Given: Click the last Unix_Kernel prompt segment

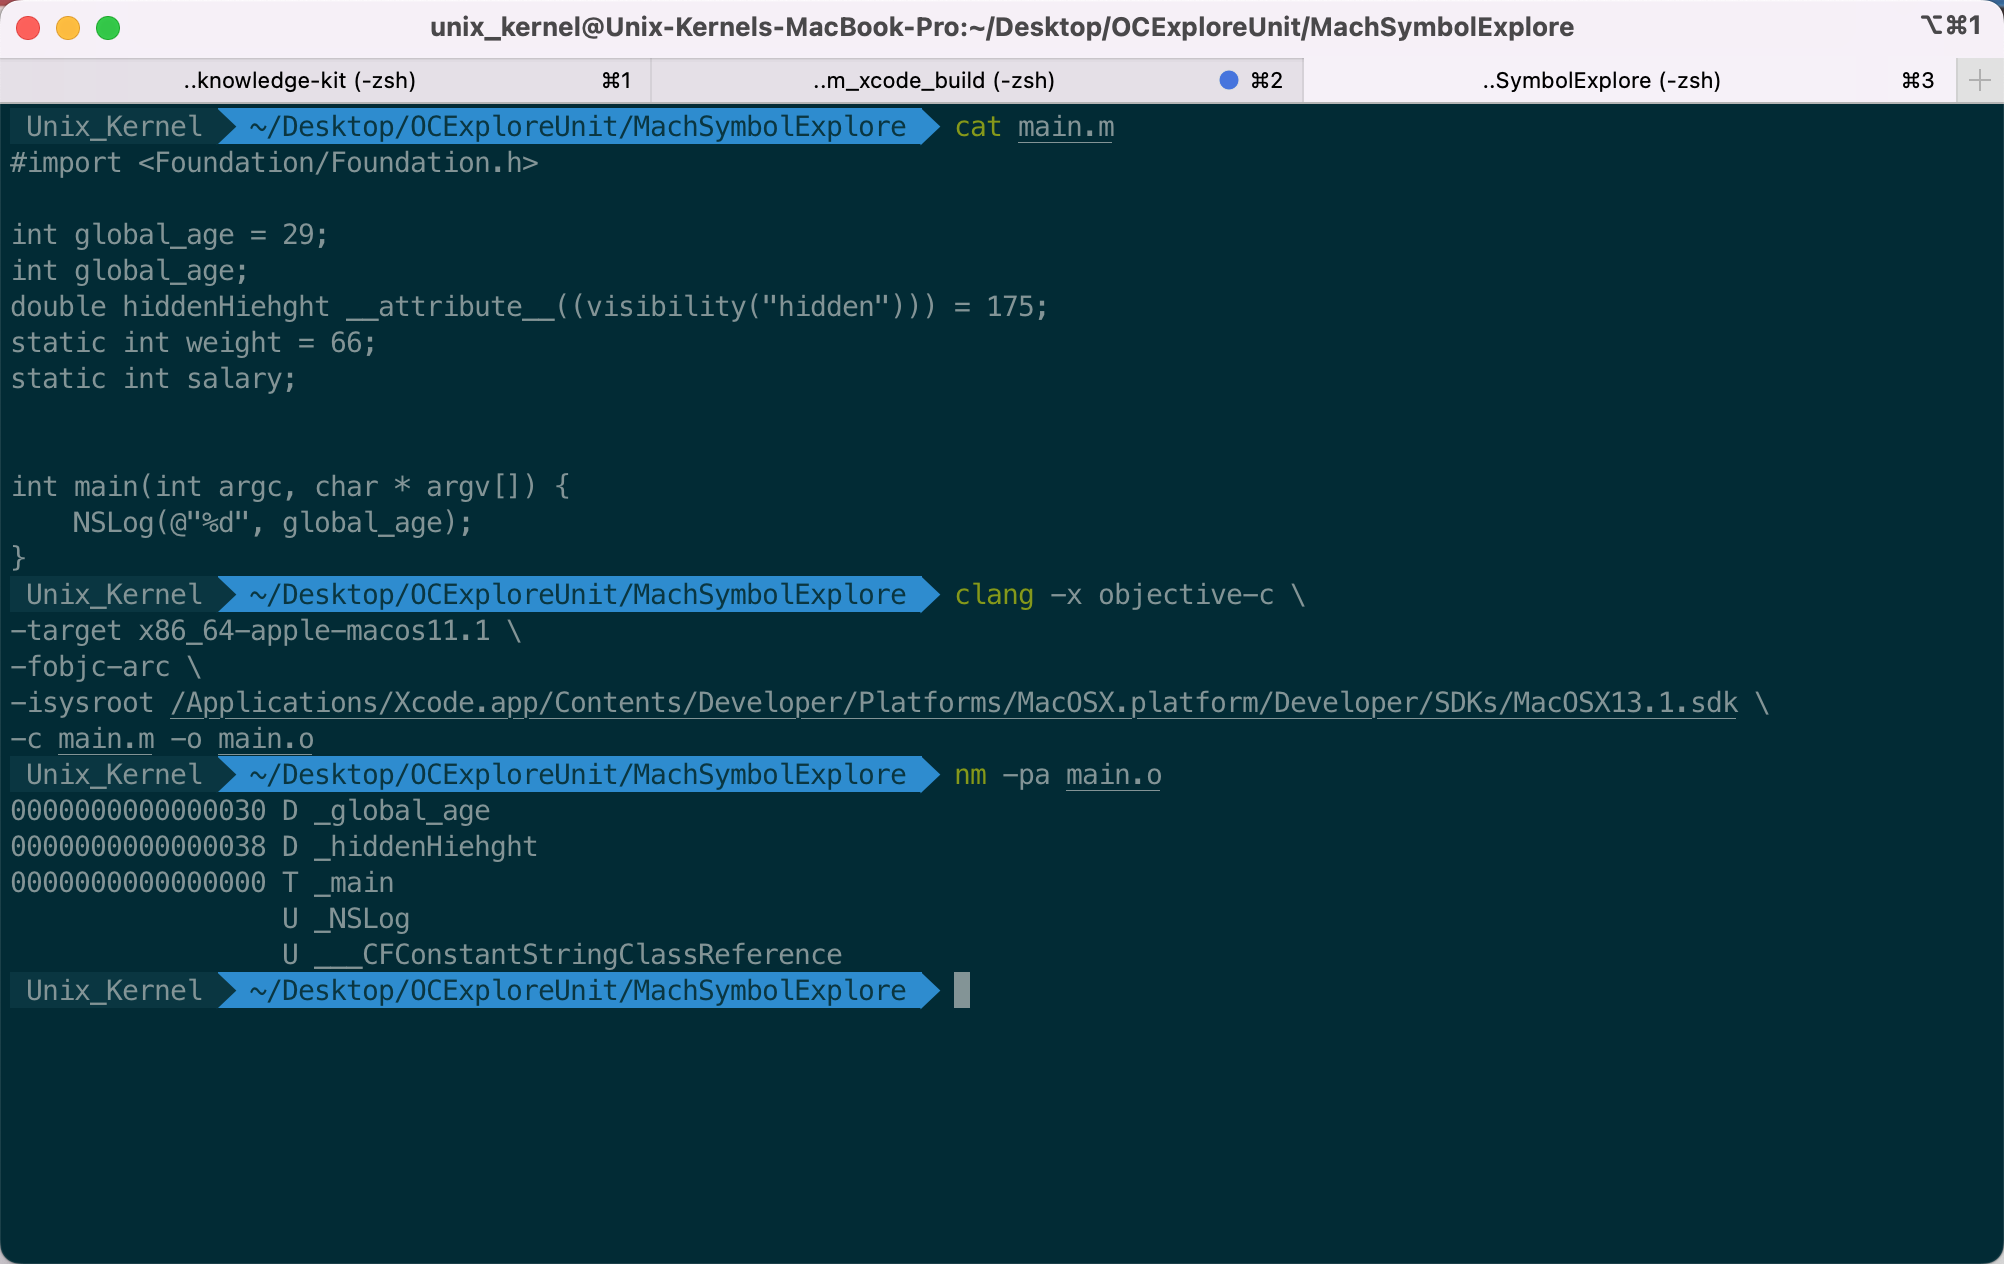Looking at the screenshot, I should tap(114, 990).
